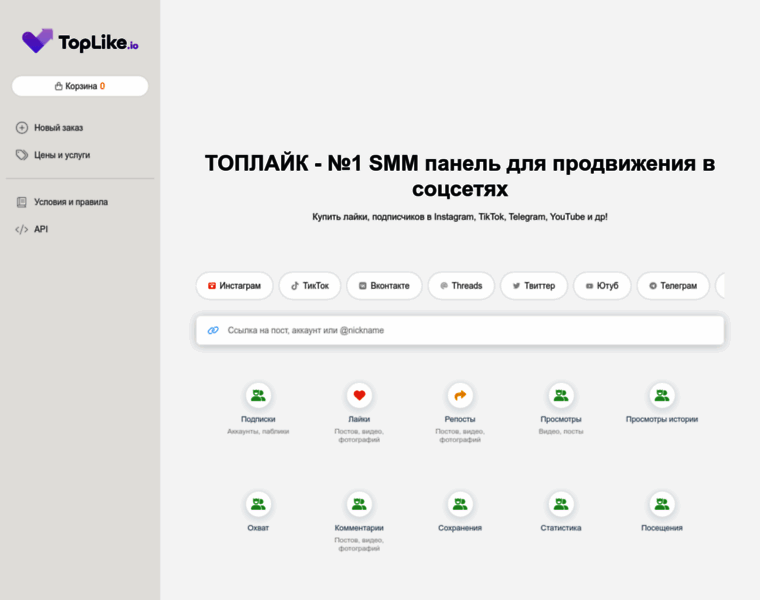The height and width of the screenshot is (600, 760).
Task: Click the Instagram icon in Инстаграм tab
Action: pyautogui.click(x=212, y=286)
